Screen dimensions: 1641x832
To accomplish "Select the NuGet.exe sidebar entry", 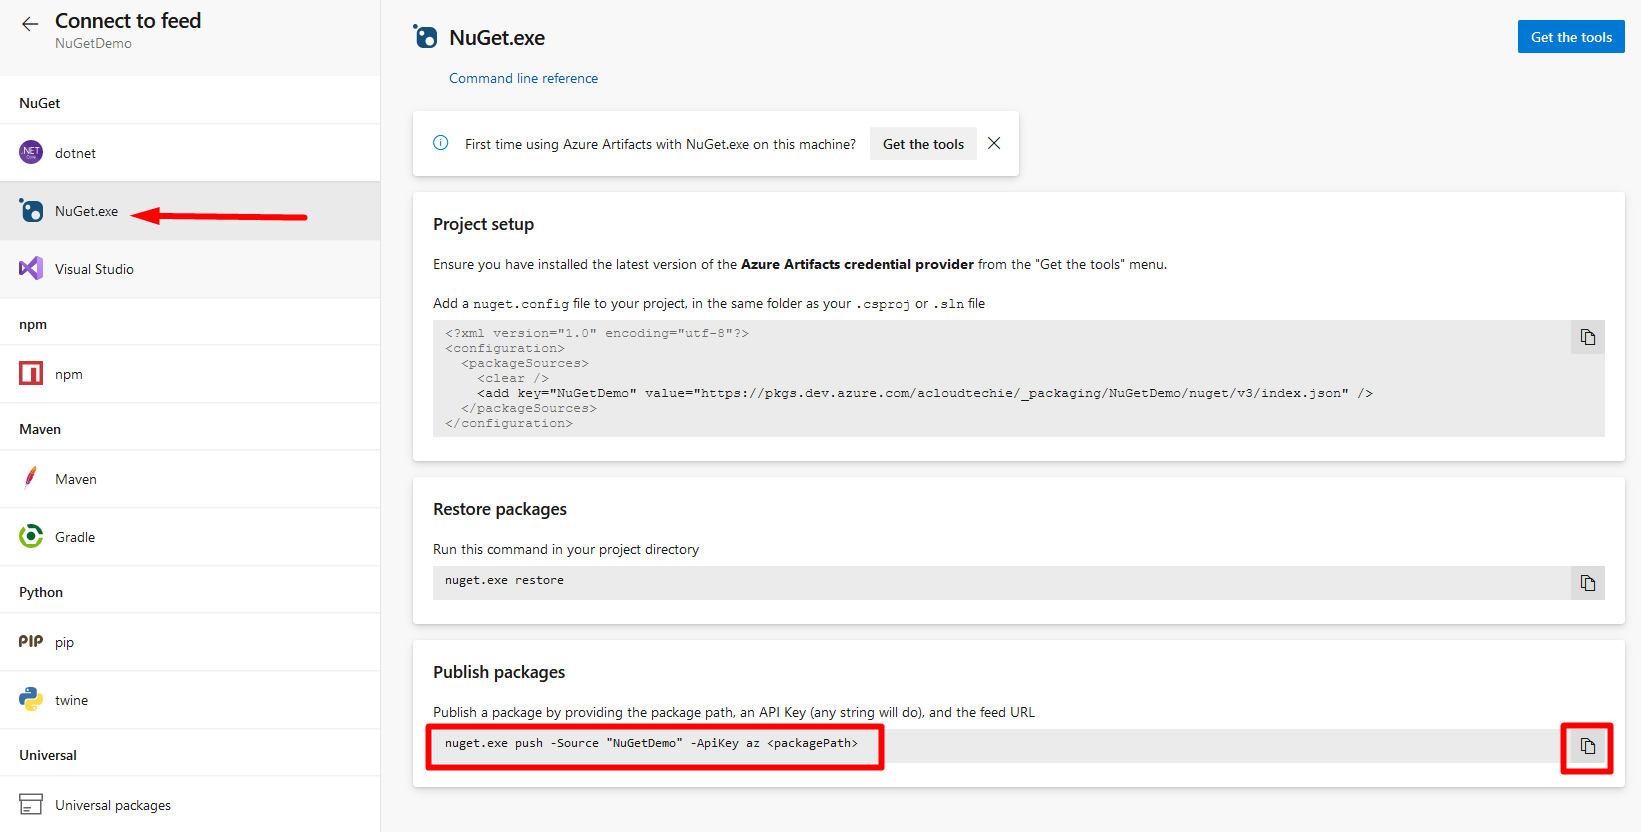I will (190, 211).
